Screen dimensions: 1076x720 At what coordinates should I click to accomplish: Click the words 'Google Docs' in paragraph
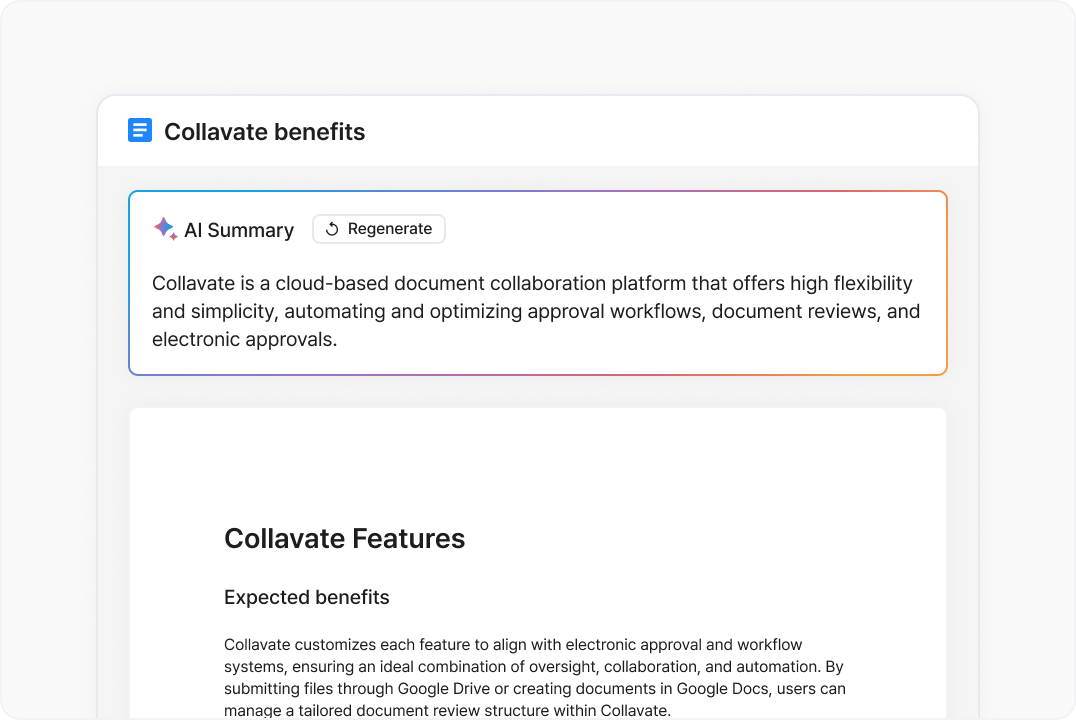click(722, 688)
